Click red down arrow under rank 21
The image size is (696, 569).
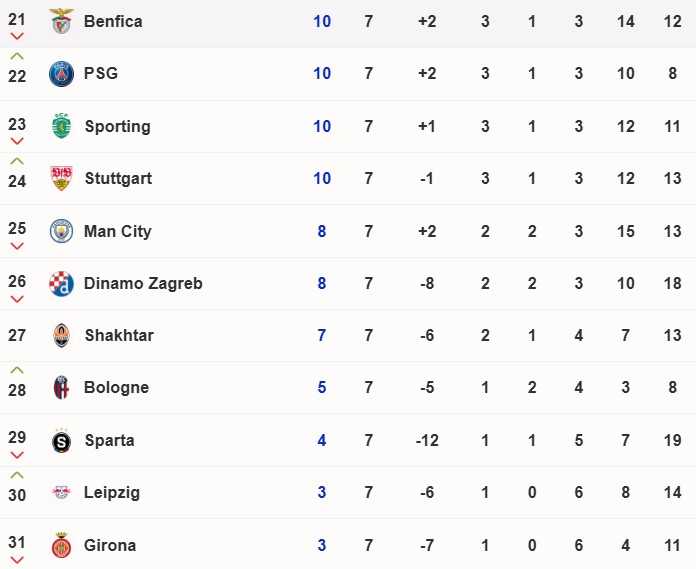[17, 36]
